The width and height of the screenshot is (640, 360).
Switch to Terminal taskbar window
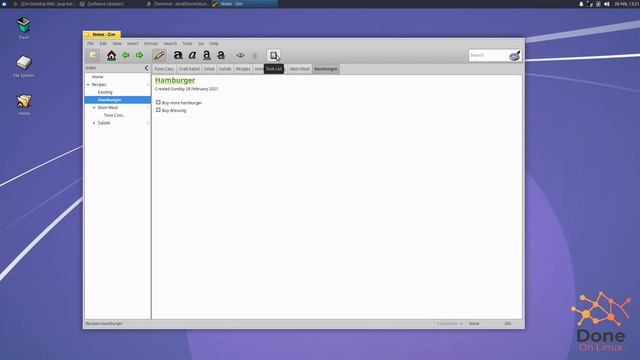tap(178, 4)
